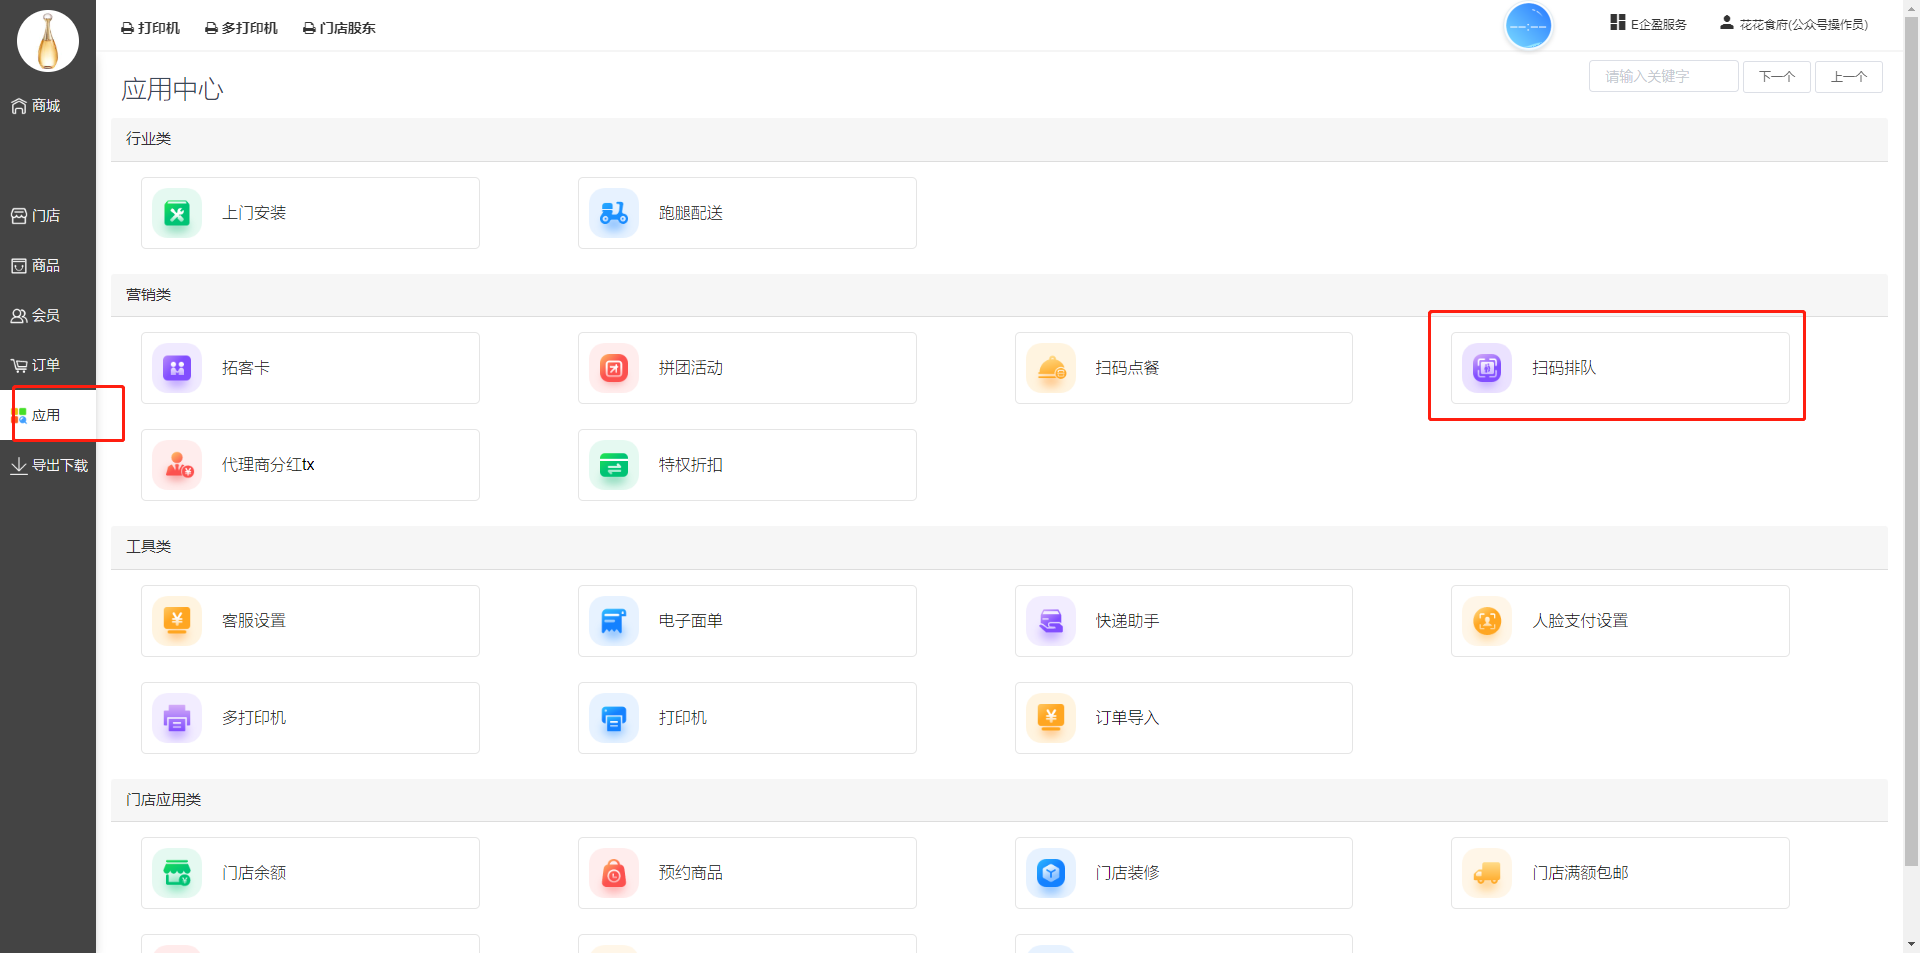Image resolution: width=1920 pixels, height=953 pixels.
Task: Click the 门店装修 blue cube icon
Action: 1050,874
